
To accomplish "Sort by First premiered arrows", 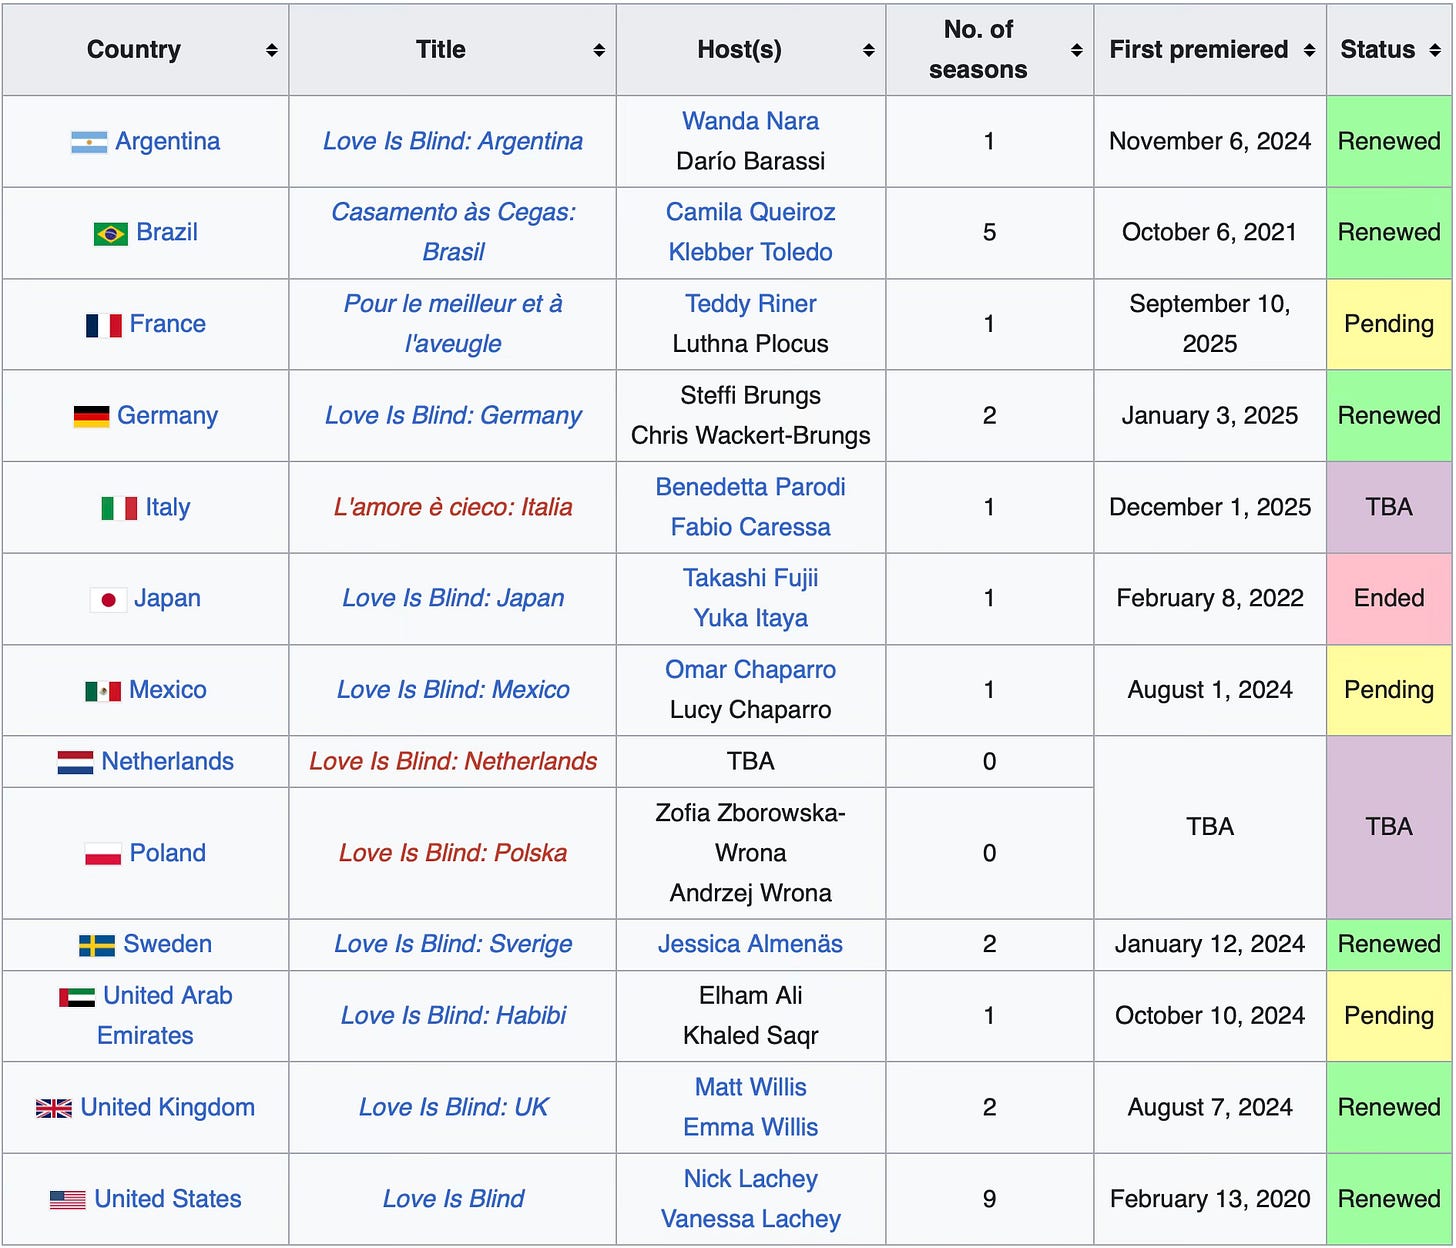I will point(1309,50).
